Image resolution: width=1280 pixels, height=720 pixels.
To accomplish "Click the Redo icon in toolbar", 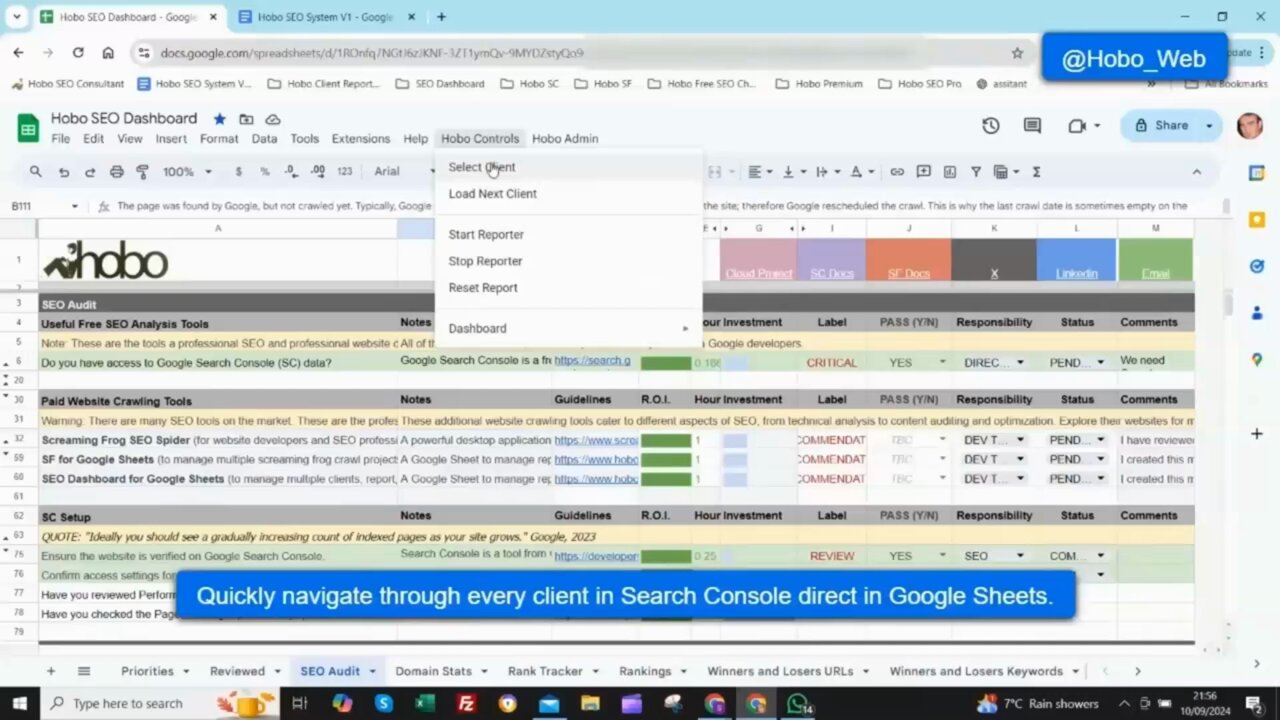I will (89, 172).
